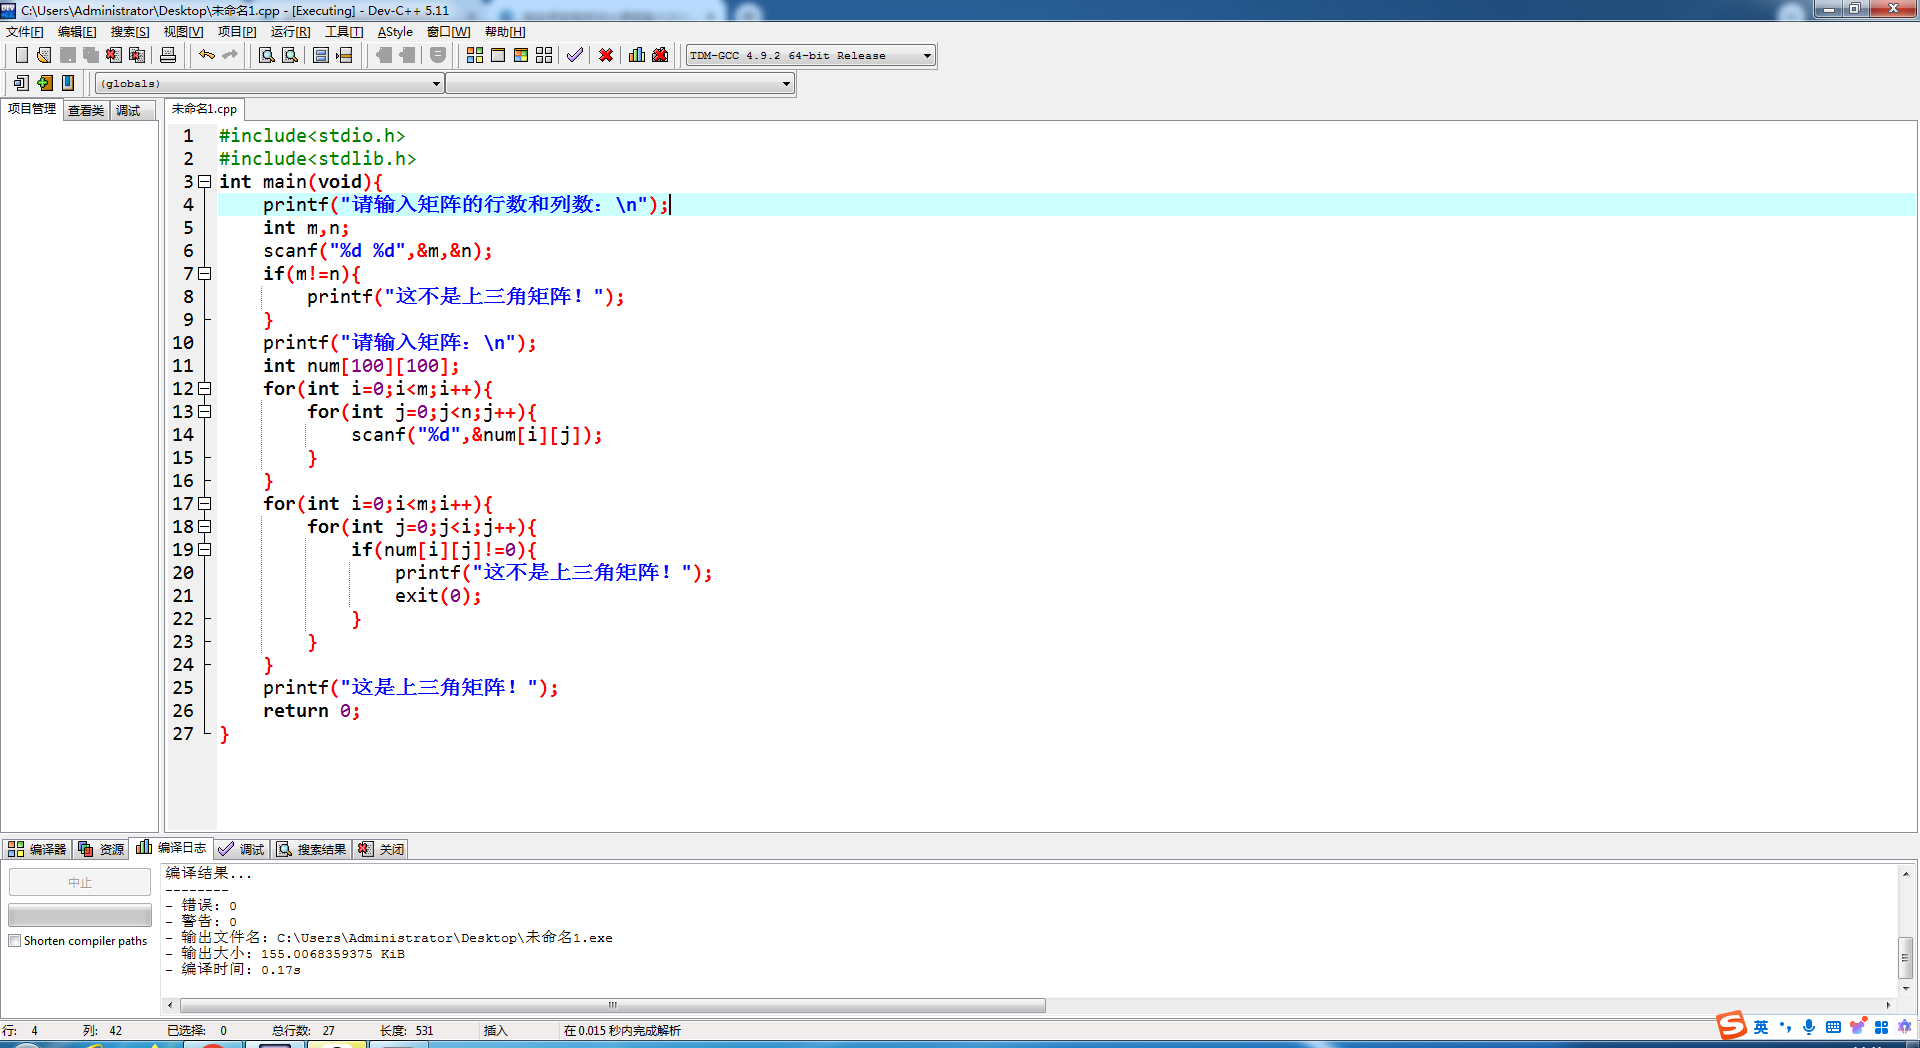Open the Sogou soft keyboard icon
This screenshot has width=1920, height=1048.
click(1833, 1027)
